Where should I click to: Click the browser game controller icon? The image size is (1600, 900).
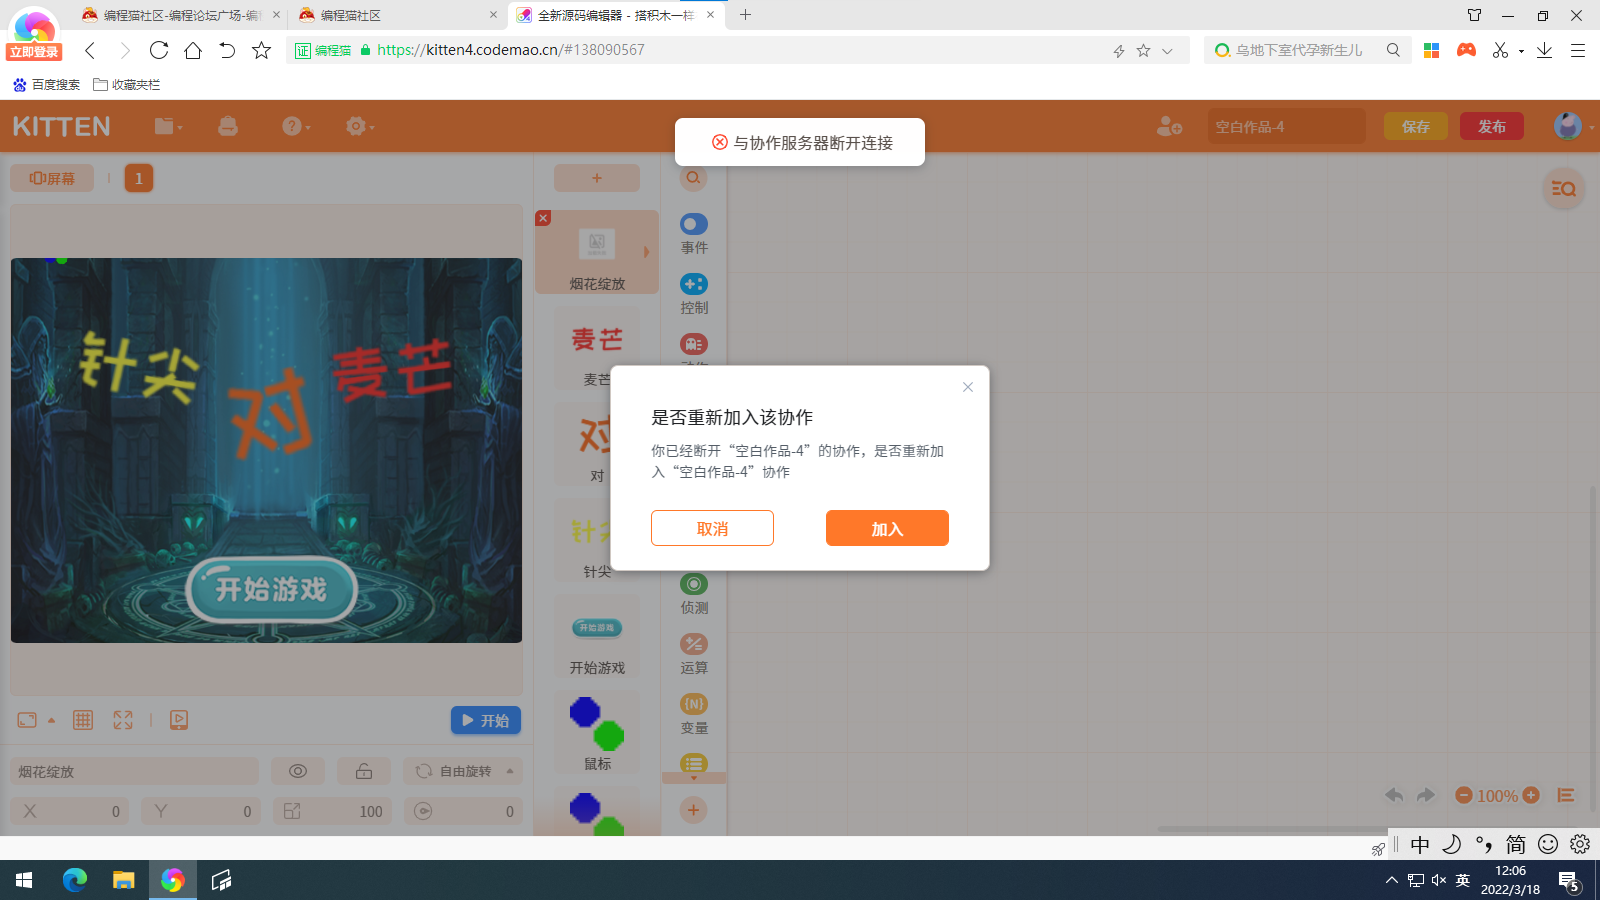1466,50
